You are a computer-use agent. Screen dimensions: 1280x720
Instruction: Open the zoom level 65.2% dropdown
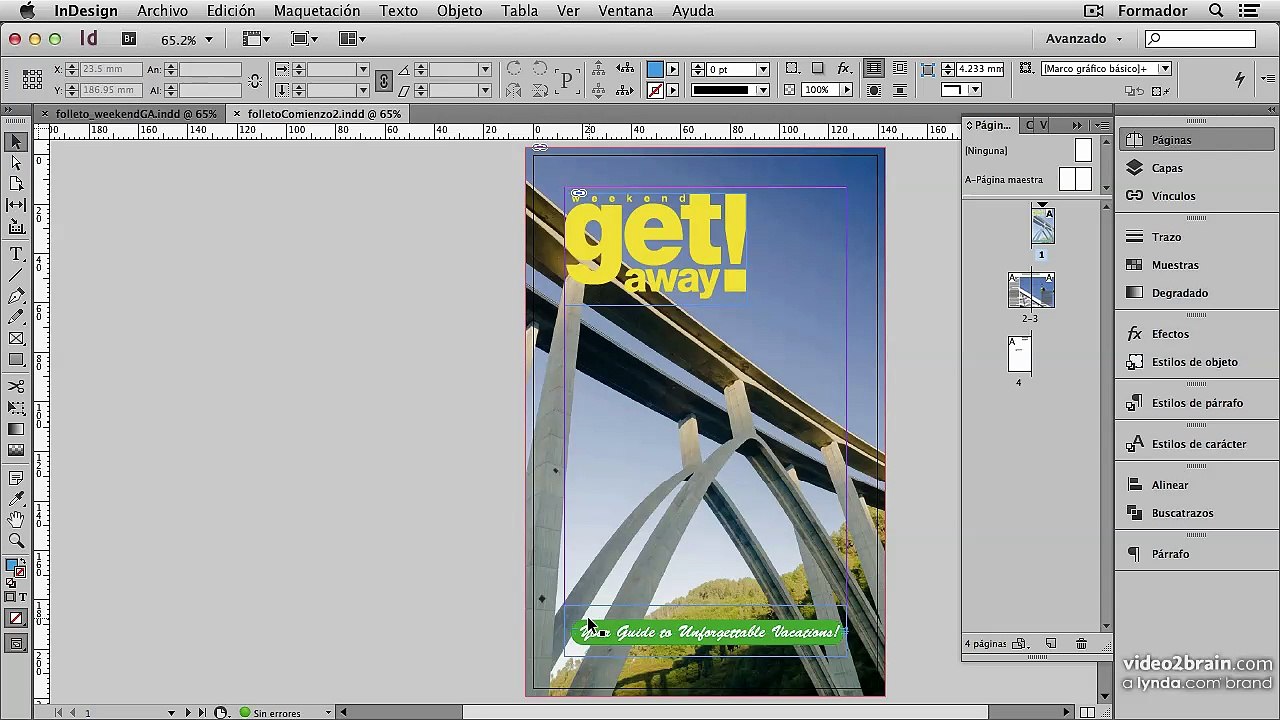pyautogui.click(x=208, y=40)
